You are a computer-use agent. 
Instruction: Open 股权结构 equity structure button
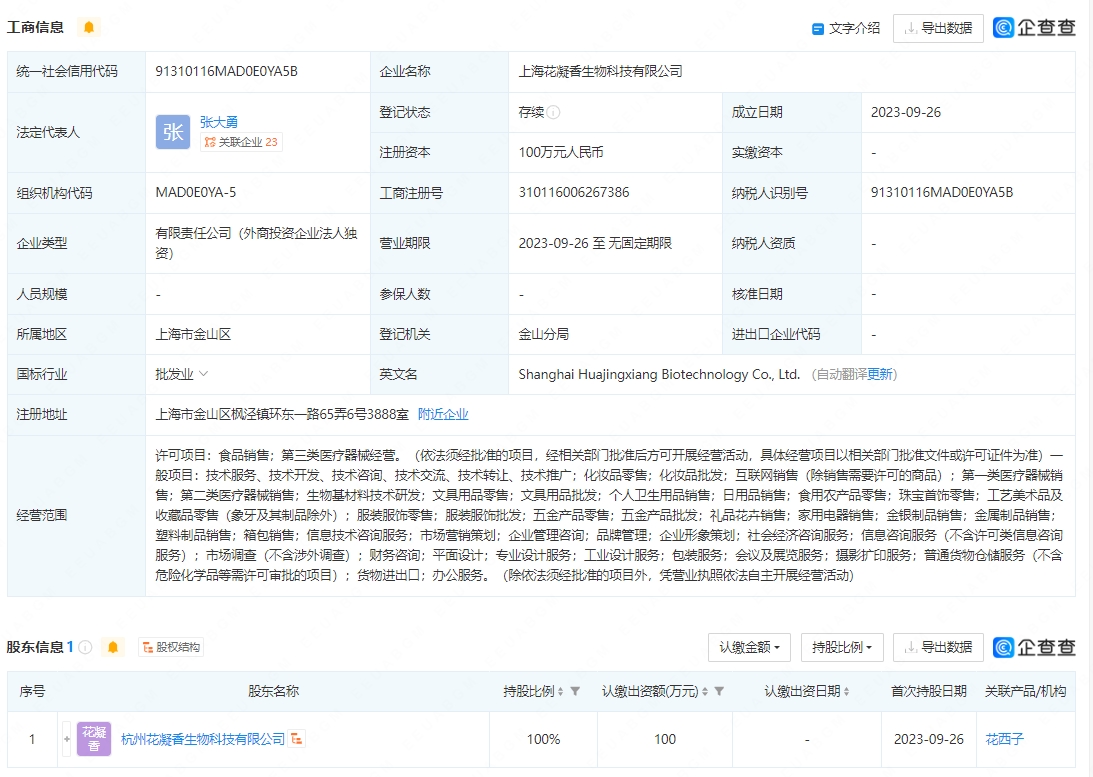[x=171, y=647]
